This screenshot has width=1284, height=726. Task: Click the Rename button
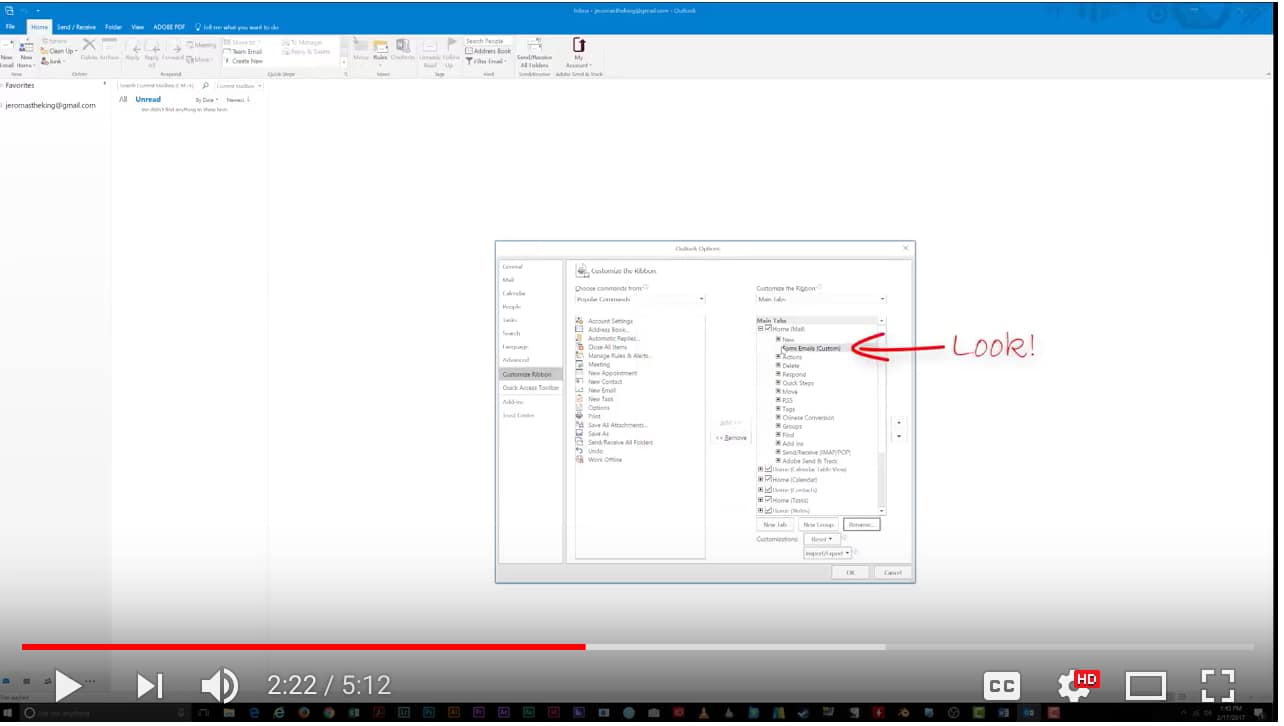862,524
